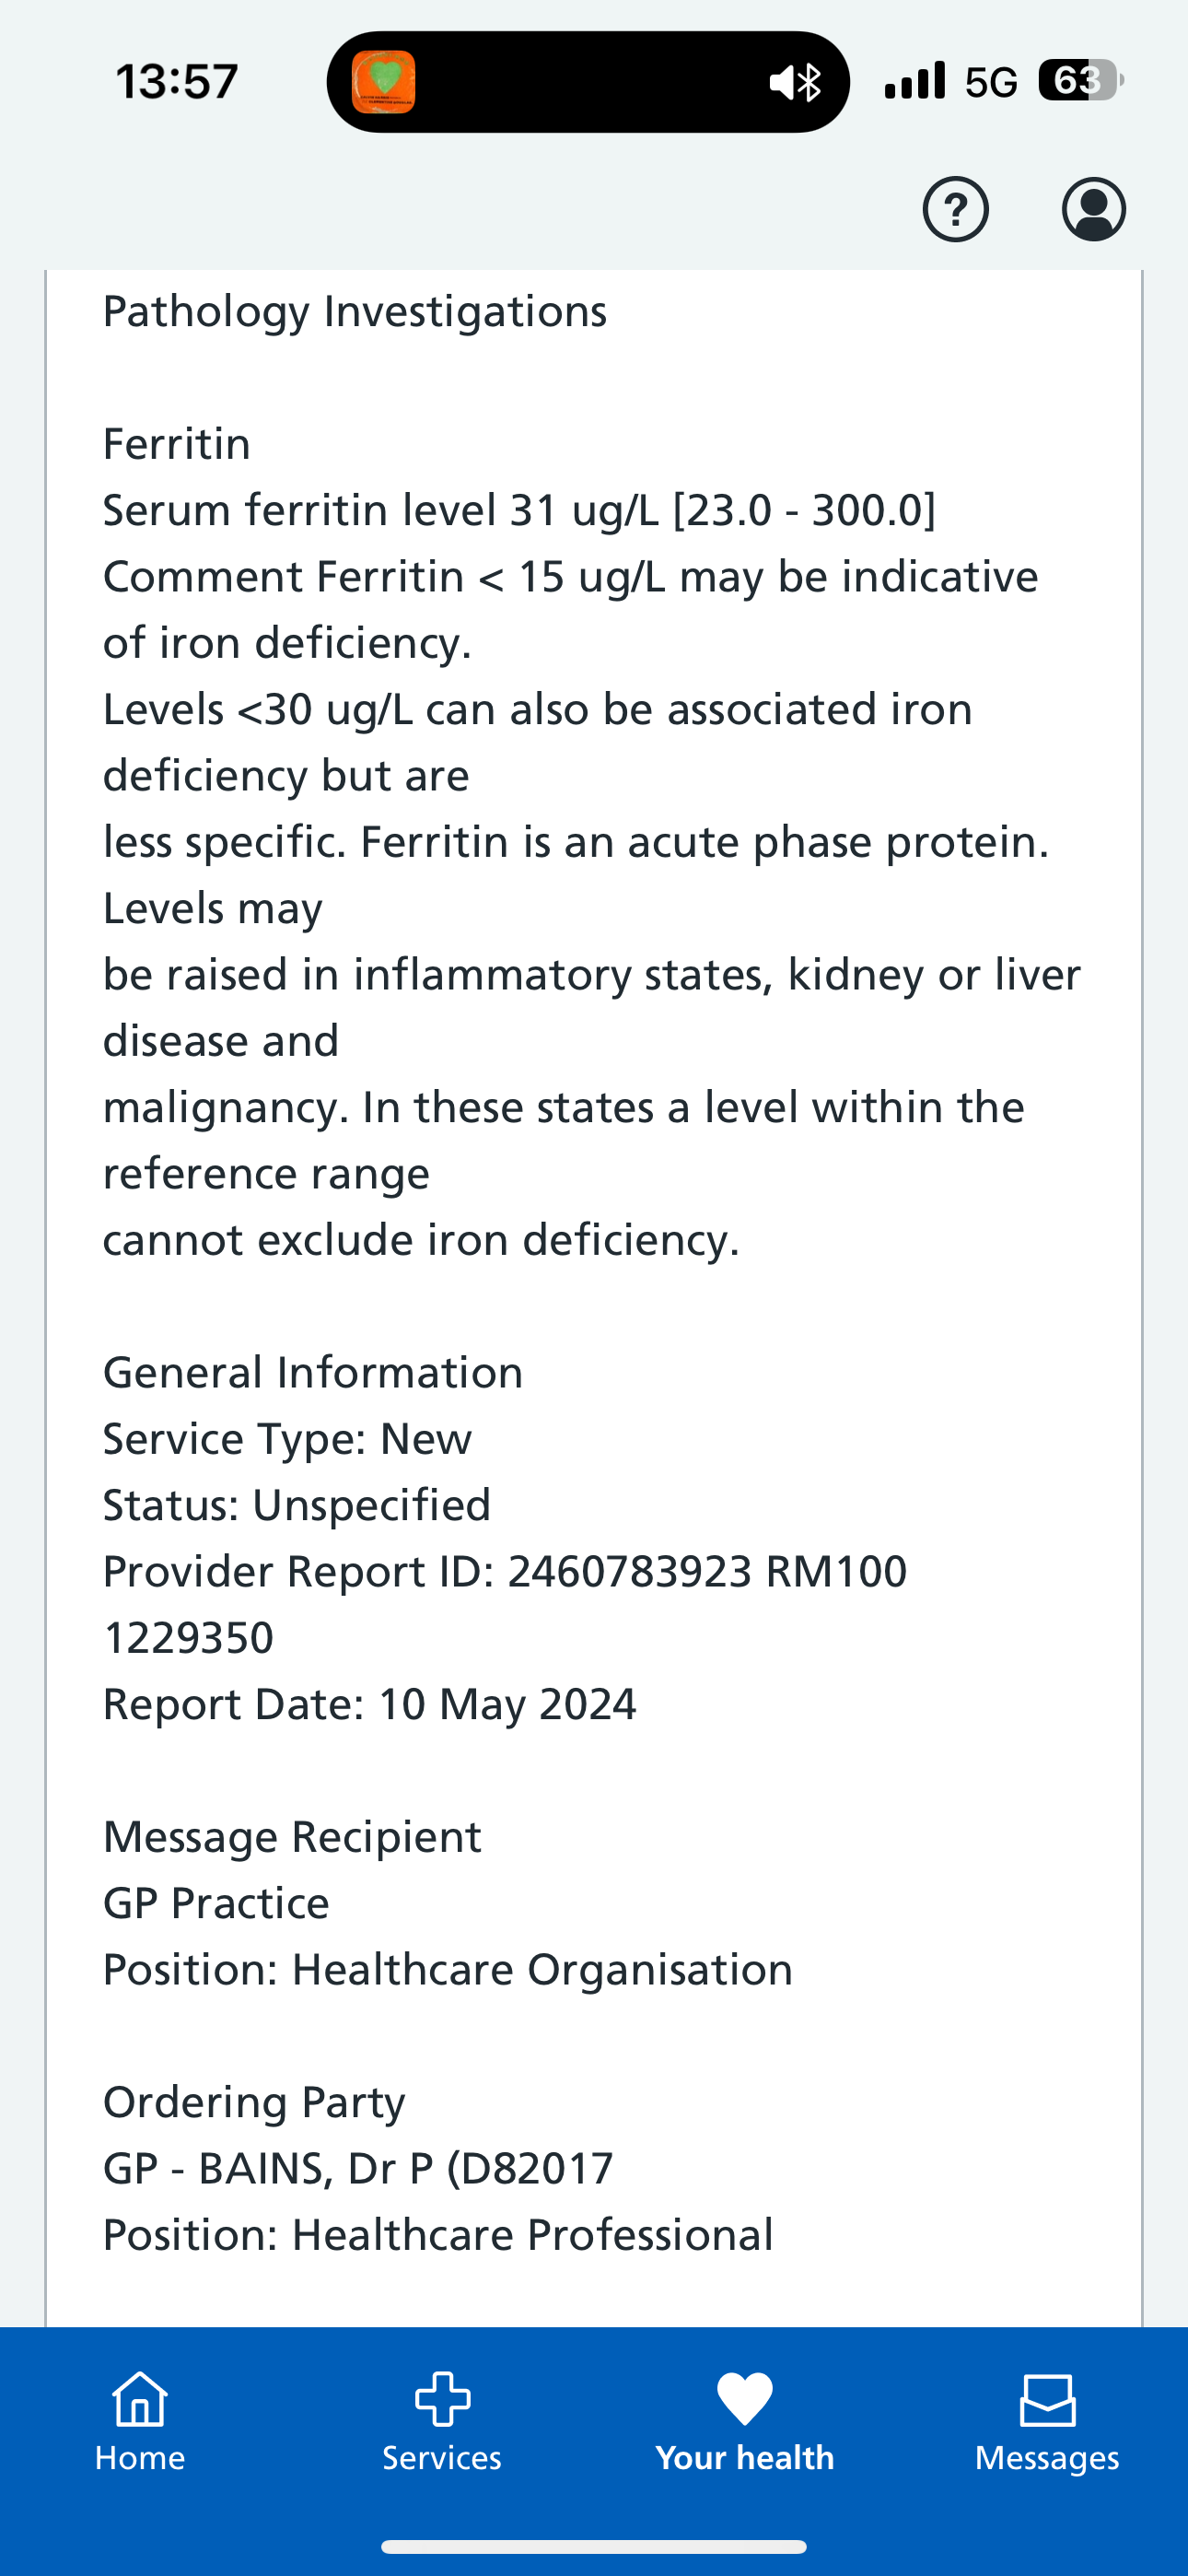Tap the home indicator bar at bottom
The width and height of the screenshot is (1188, 2576).
click(594, 2546)
